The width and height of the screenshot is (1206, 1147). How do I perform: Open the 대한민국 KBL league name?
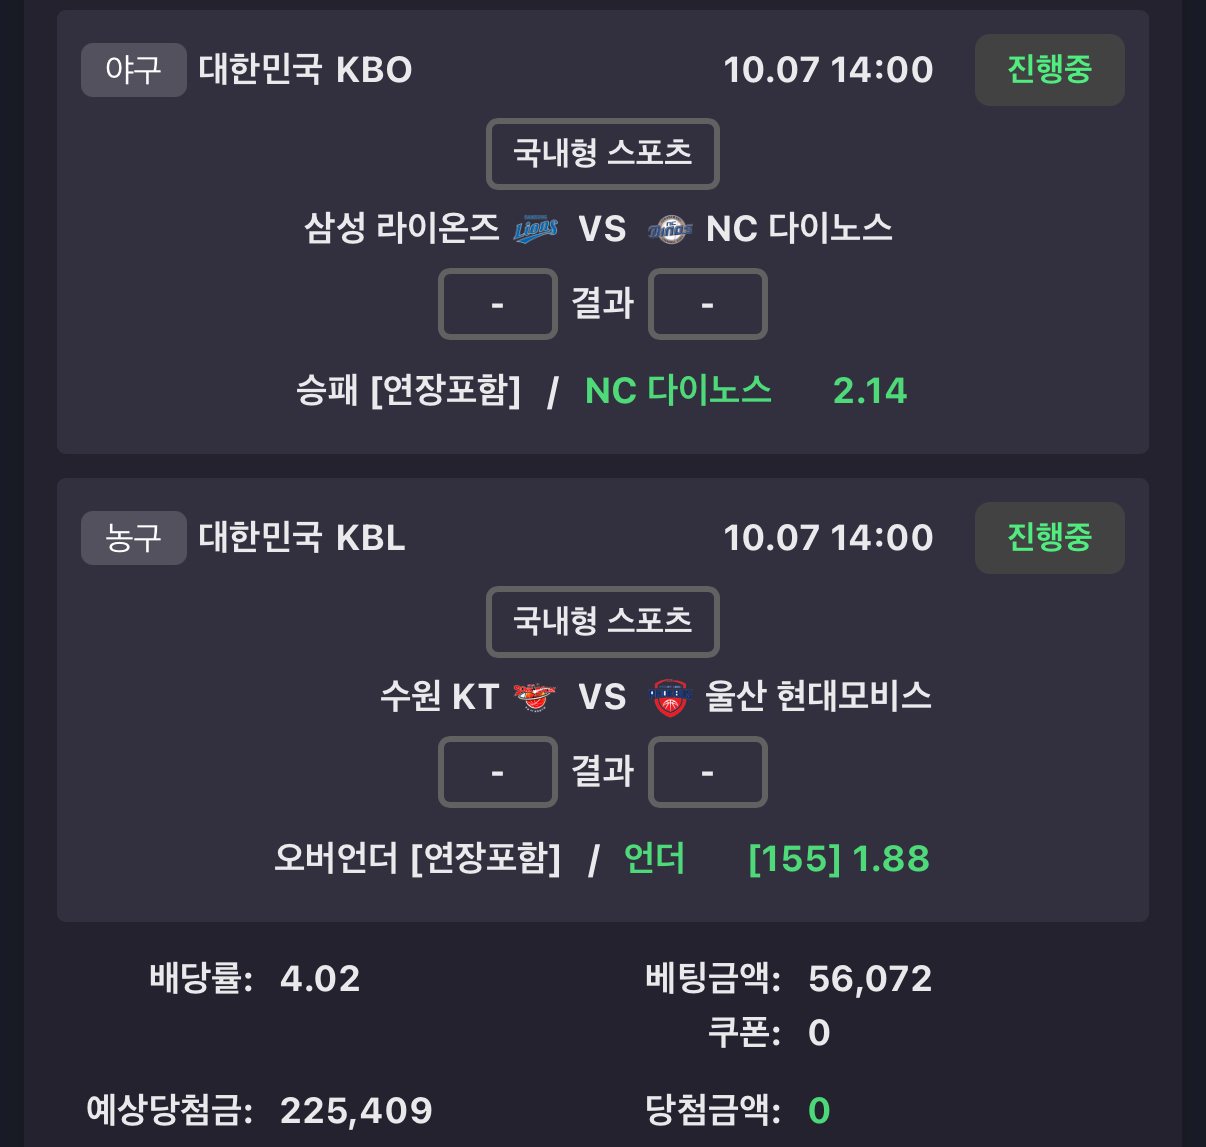[x=301, y=538]
